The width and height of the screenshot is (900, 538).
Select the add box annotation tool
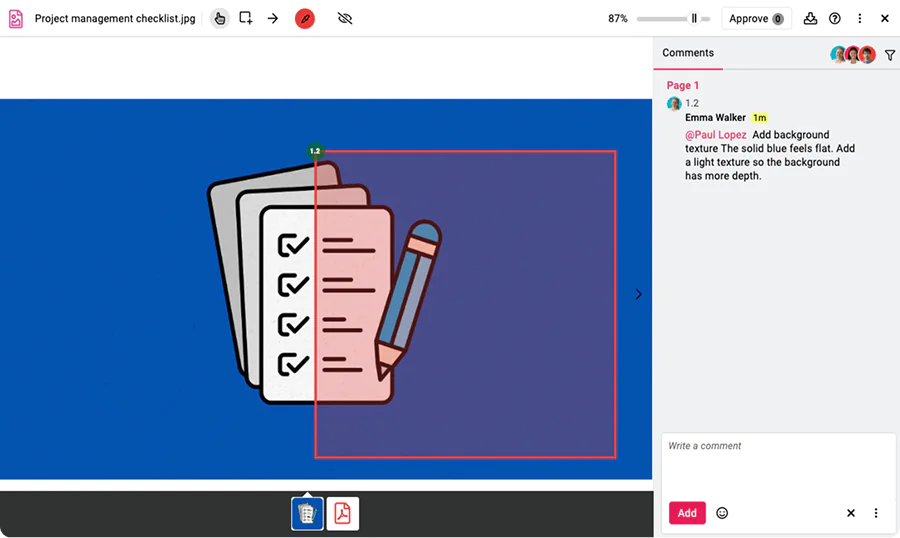pos(246,18)
